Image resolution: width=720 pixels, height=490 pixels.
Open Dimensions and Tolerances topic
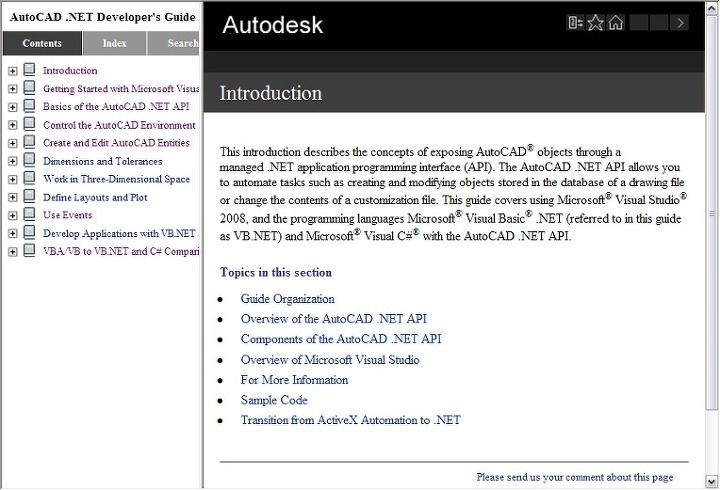point(102,161)
